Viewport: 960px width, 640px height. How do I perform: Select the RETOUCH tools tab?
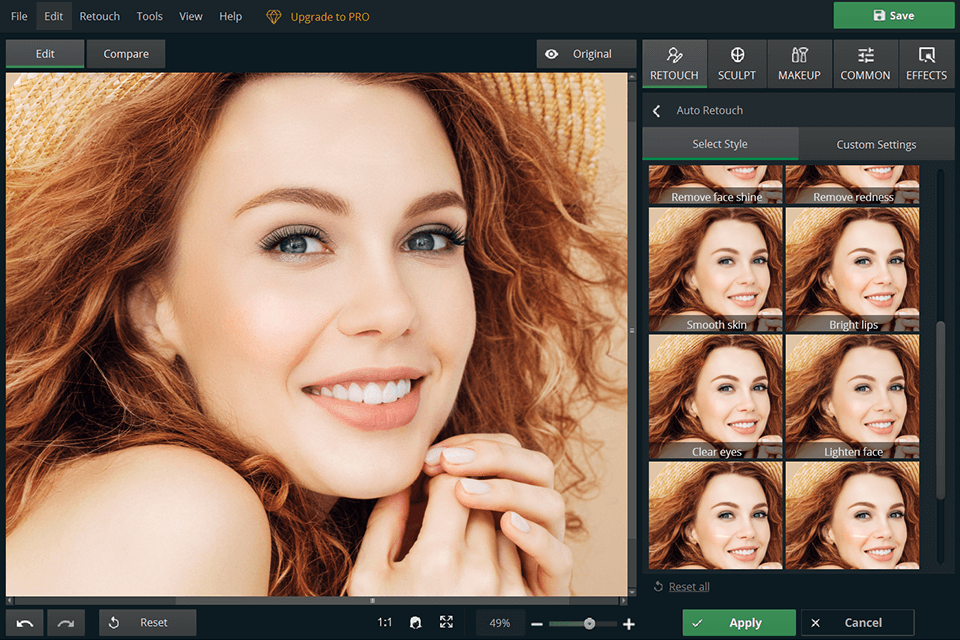pyautogui.click(x=674, y=64)
